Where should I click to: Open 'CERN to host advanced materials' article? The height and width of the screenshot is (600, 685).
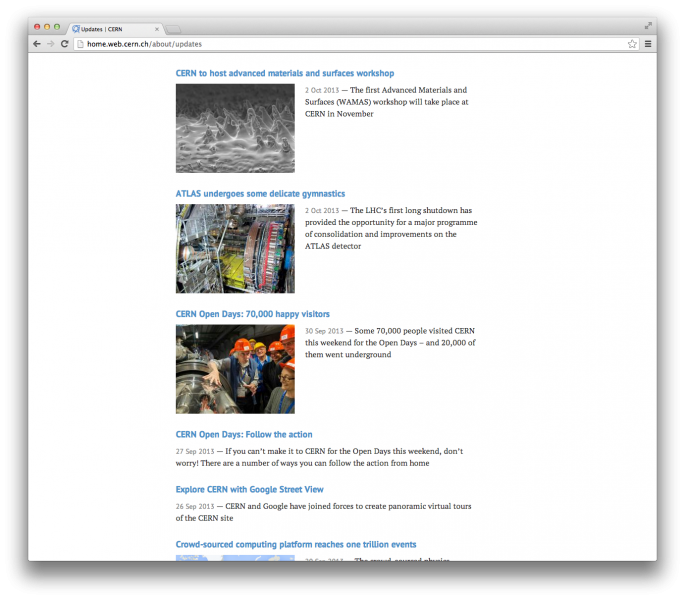285,73
